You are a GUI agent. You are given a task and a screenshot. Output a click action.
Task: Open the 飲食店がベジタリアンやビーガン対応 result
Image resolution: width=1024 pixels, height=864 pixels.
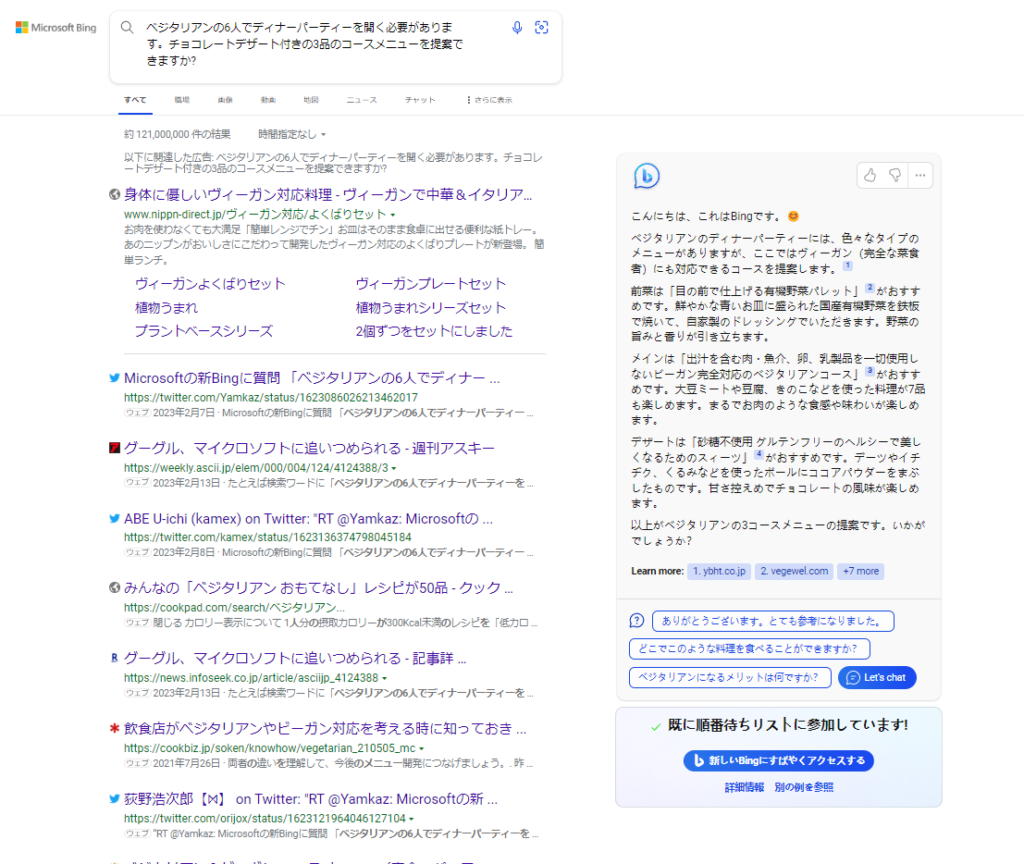[x=325, y=728]
